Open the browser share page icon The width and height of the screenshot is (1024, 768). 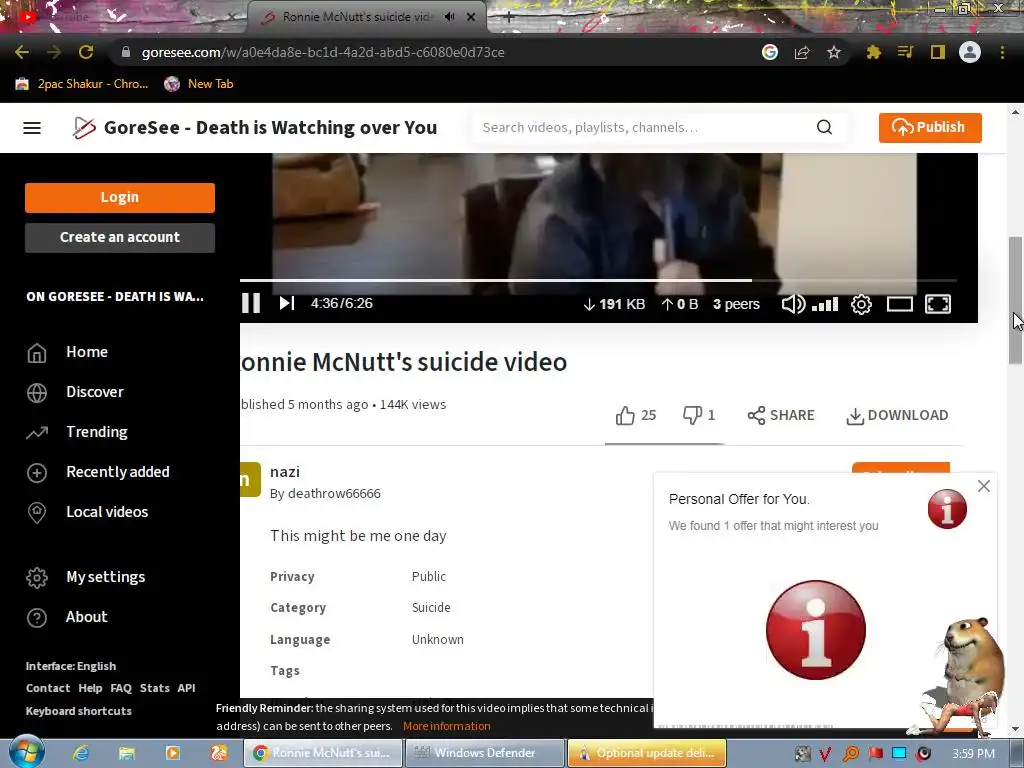click(x=802, y=52)
